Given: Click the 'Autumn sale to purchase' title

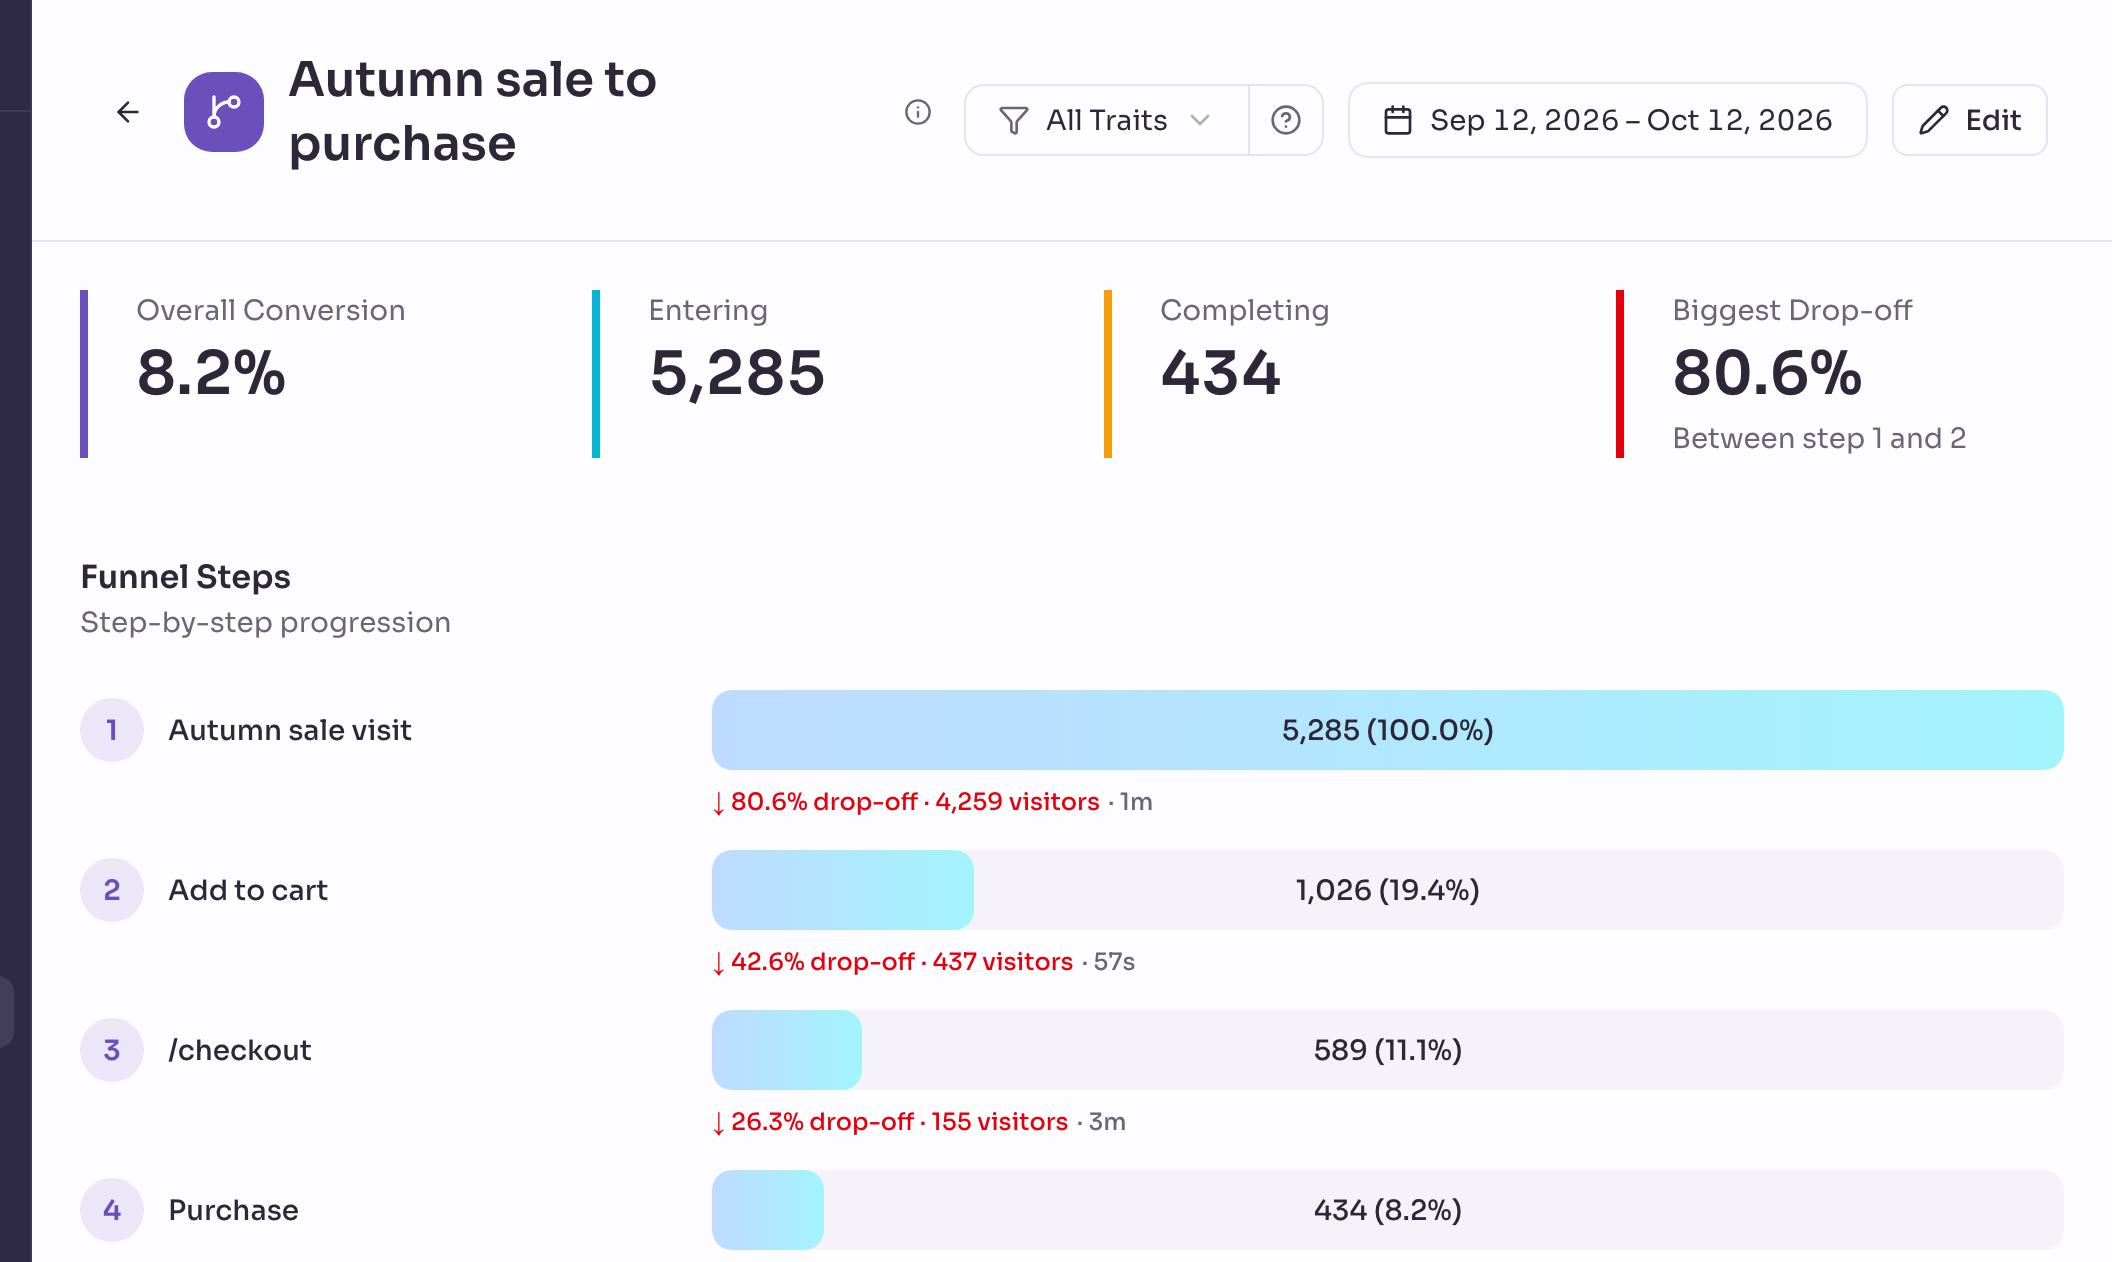Looking at the screenshot, I should (x=473, y=111).
